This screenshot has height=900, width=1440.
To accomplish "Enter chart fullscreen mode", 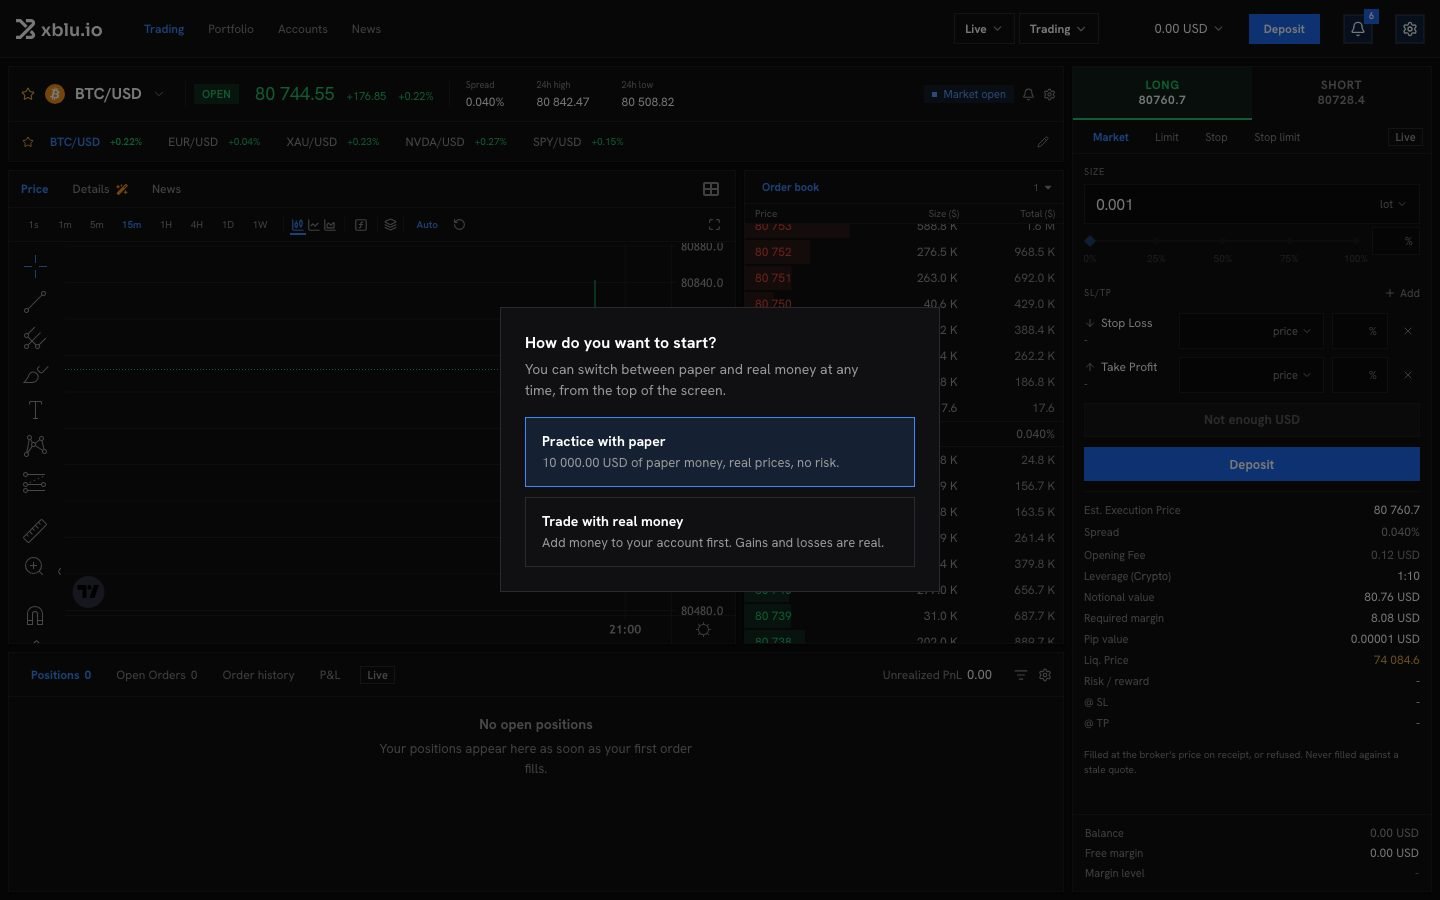I will coord(714,225).
